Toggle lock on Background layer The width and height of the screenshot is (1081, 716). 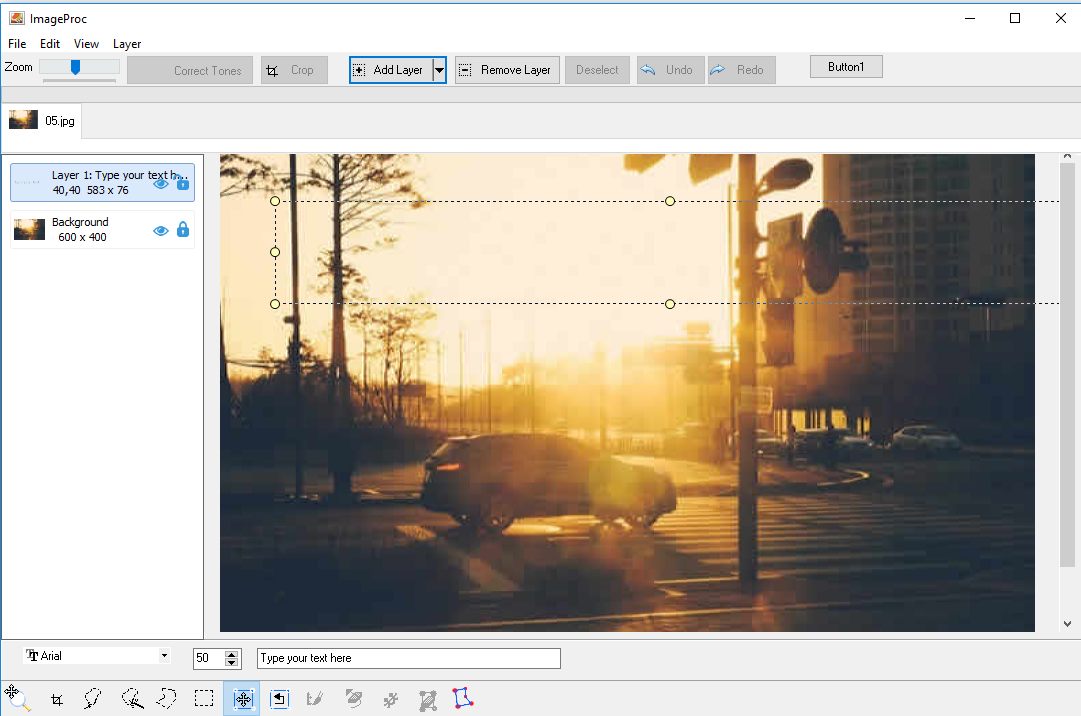182,229
